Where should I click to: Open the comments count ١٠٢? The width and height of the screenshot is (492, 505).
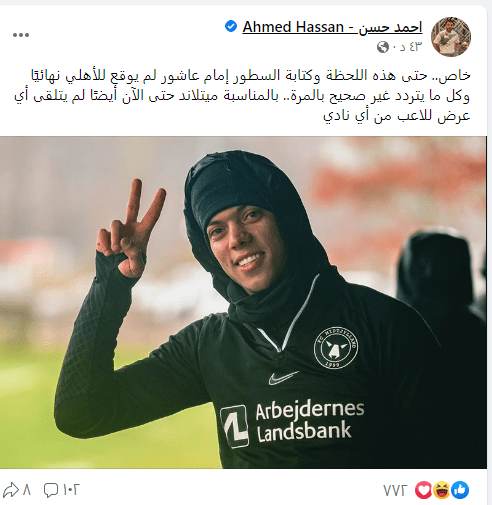[71, 490]
